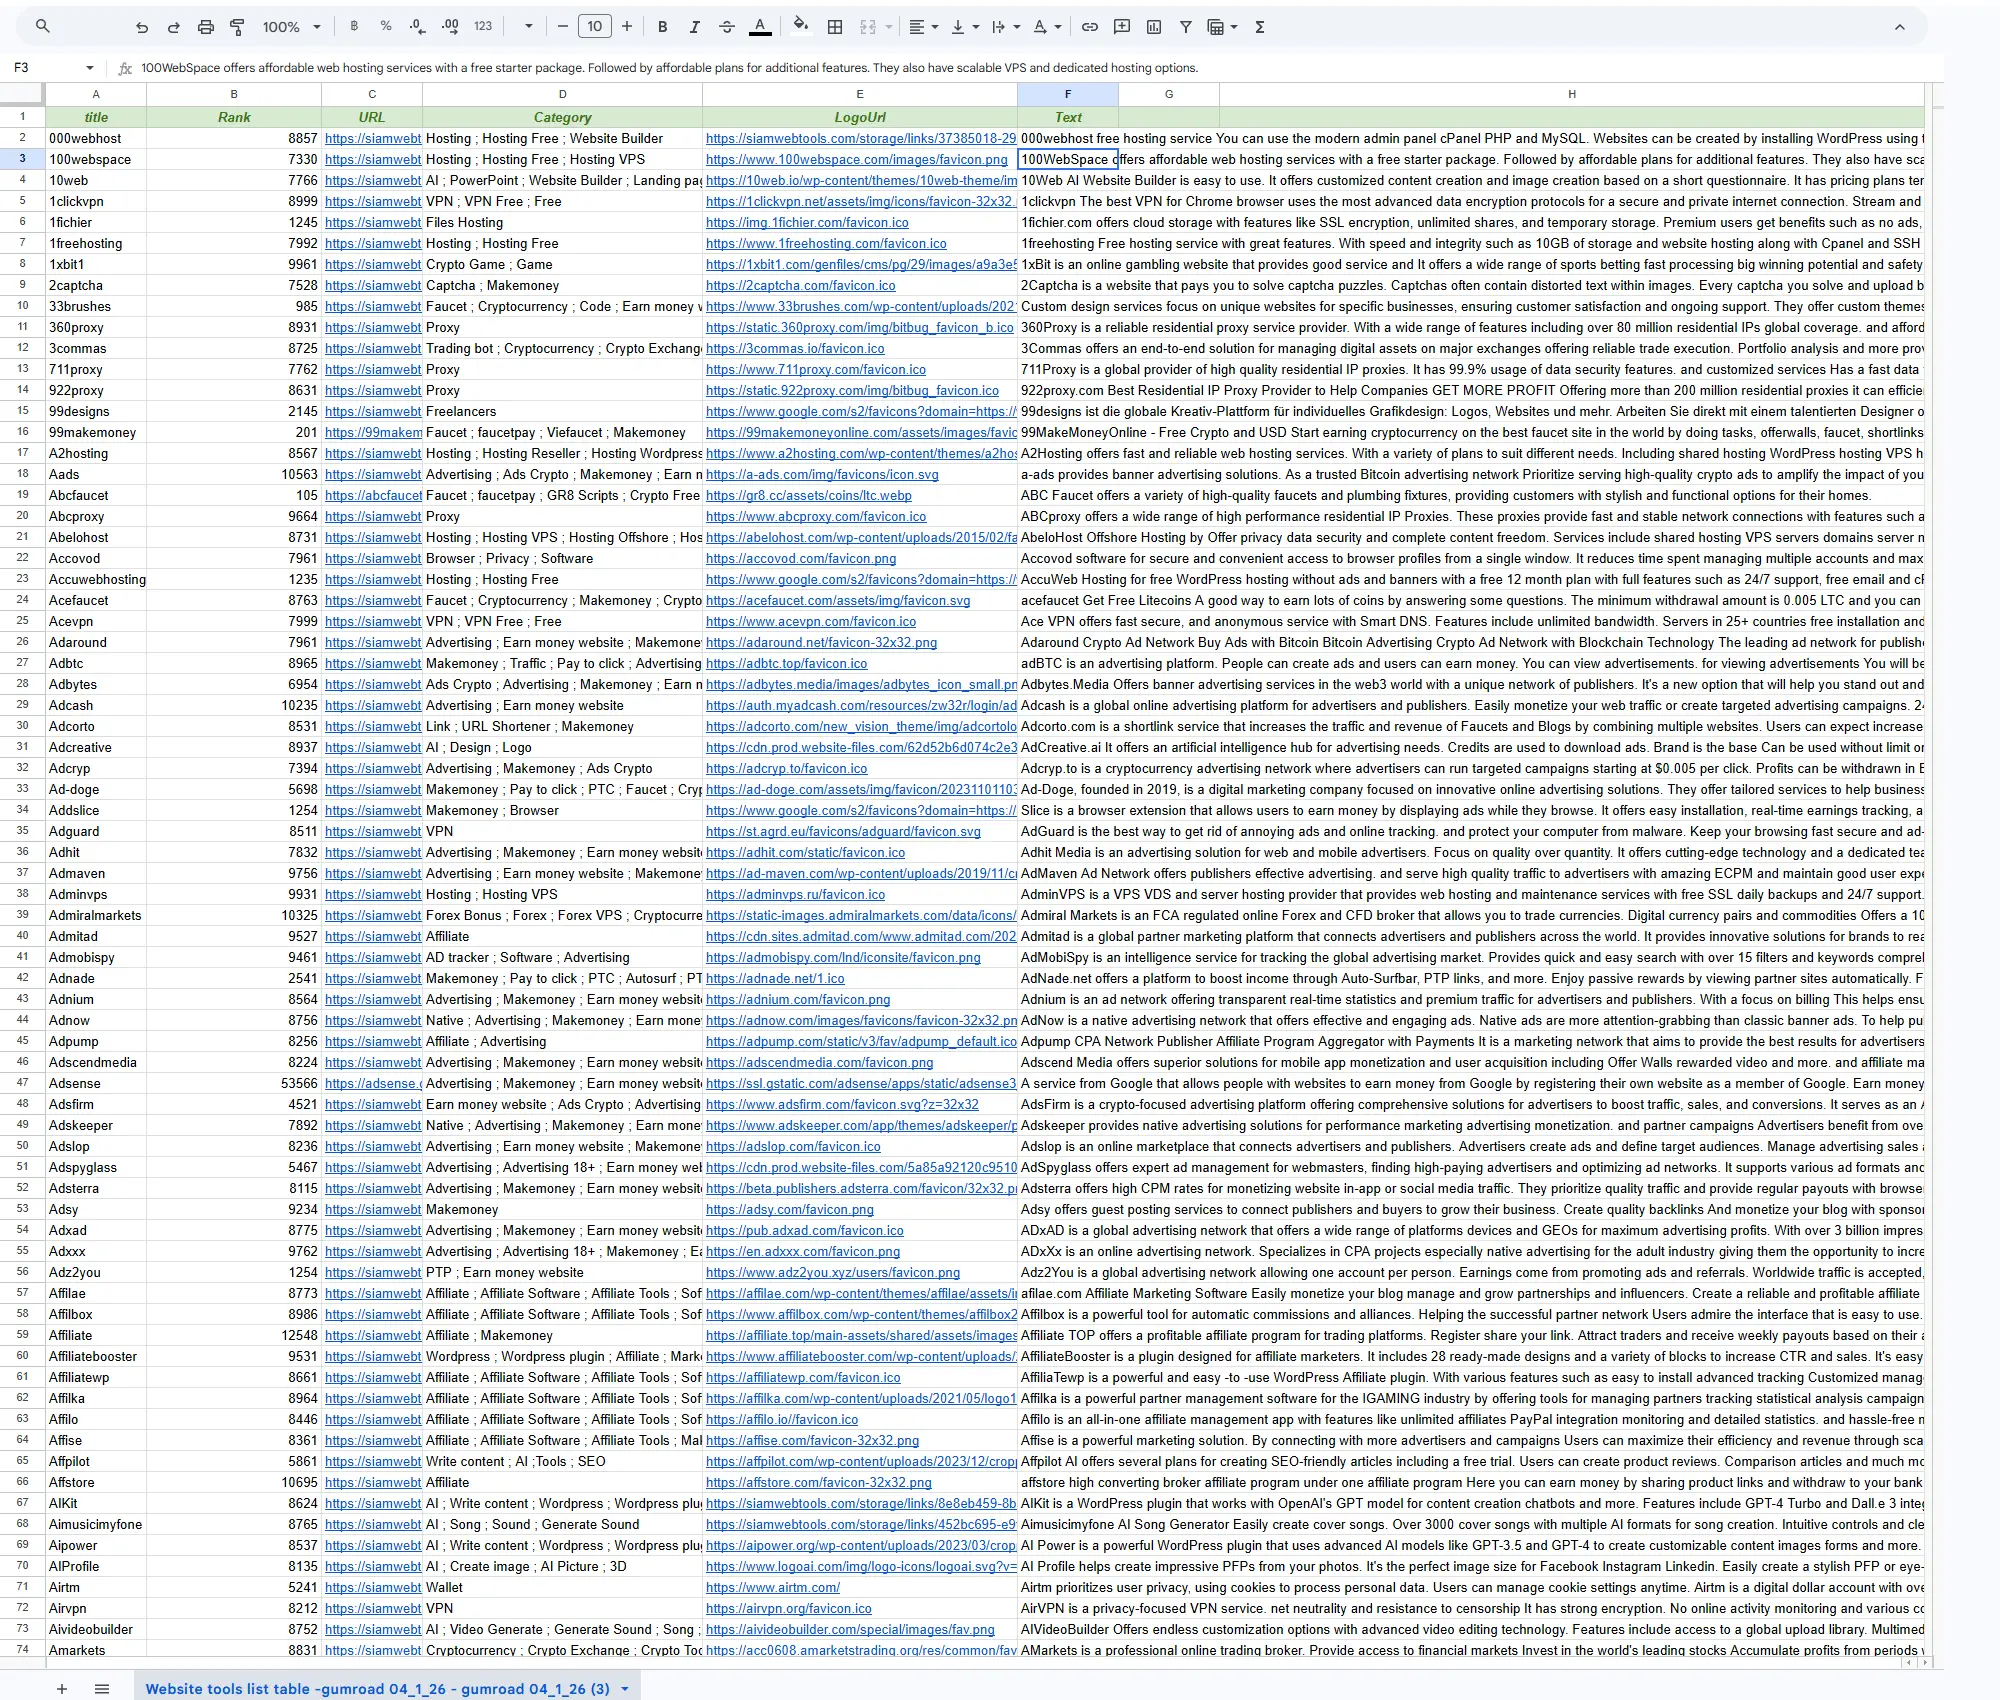
Task: Open the text wrapping dropdown
Action: 1005,27
